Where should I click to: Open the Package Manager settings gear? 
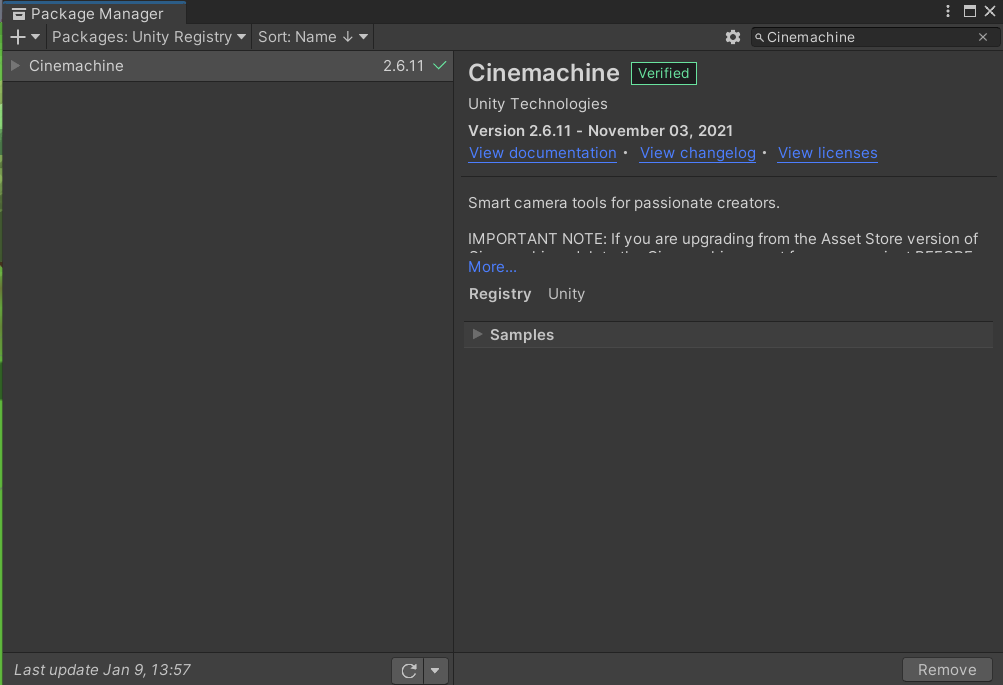coord(733,37)
